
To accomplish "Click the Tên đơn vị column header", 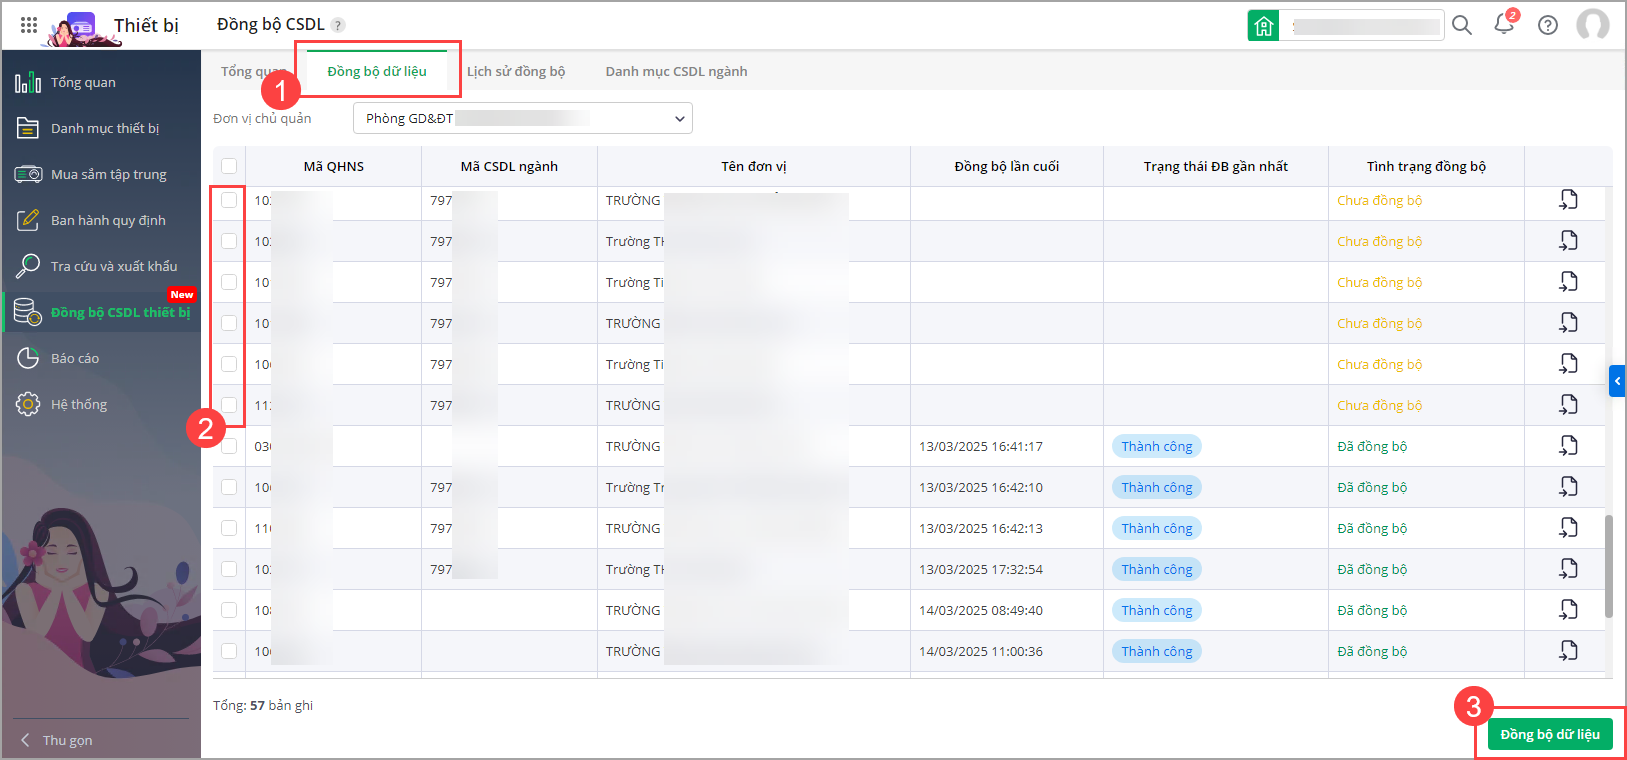I will tap(754, 166).
